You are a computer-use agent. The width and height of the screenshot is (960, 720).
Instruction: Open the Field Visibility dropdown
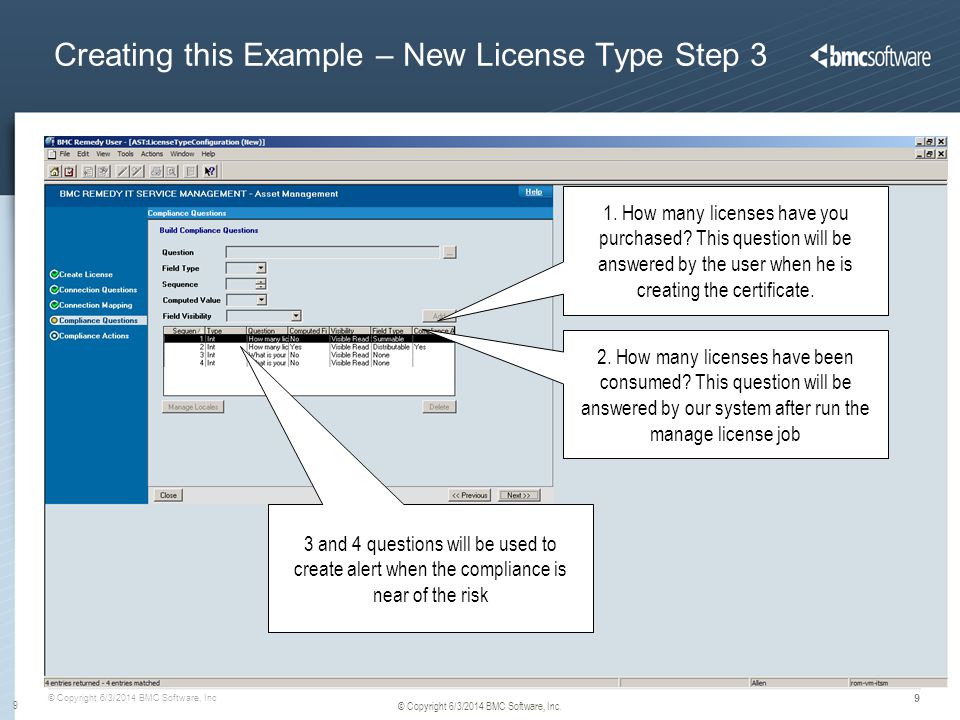click(296, 316)
